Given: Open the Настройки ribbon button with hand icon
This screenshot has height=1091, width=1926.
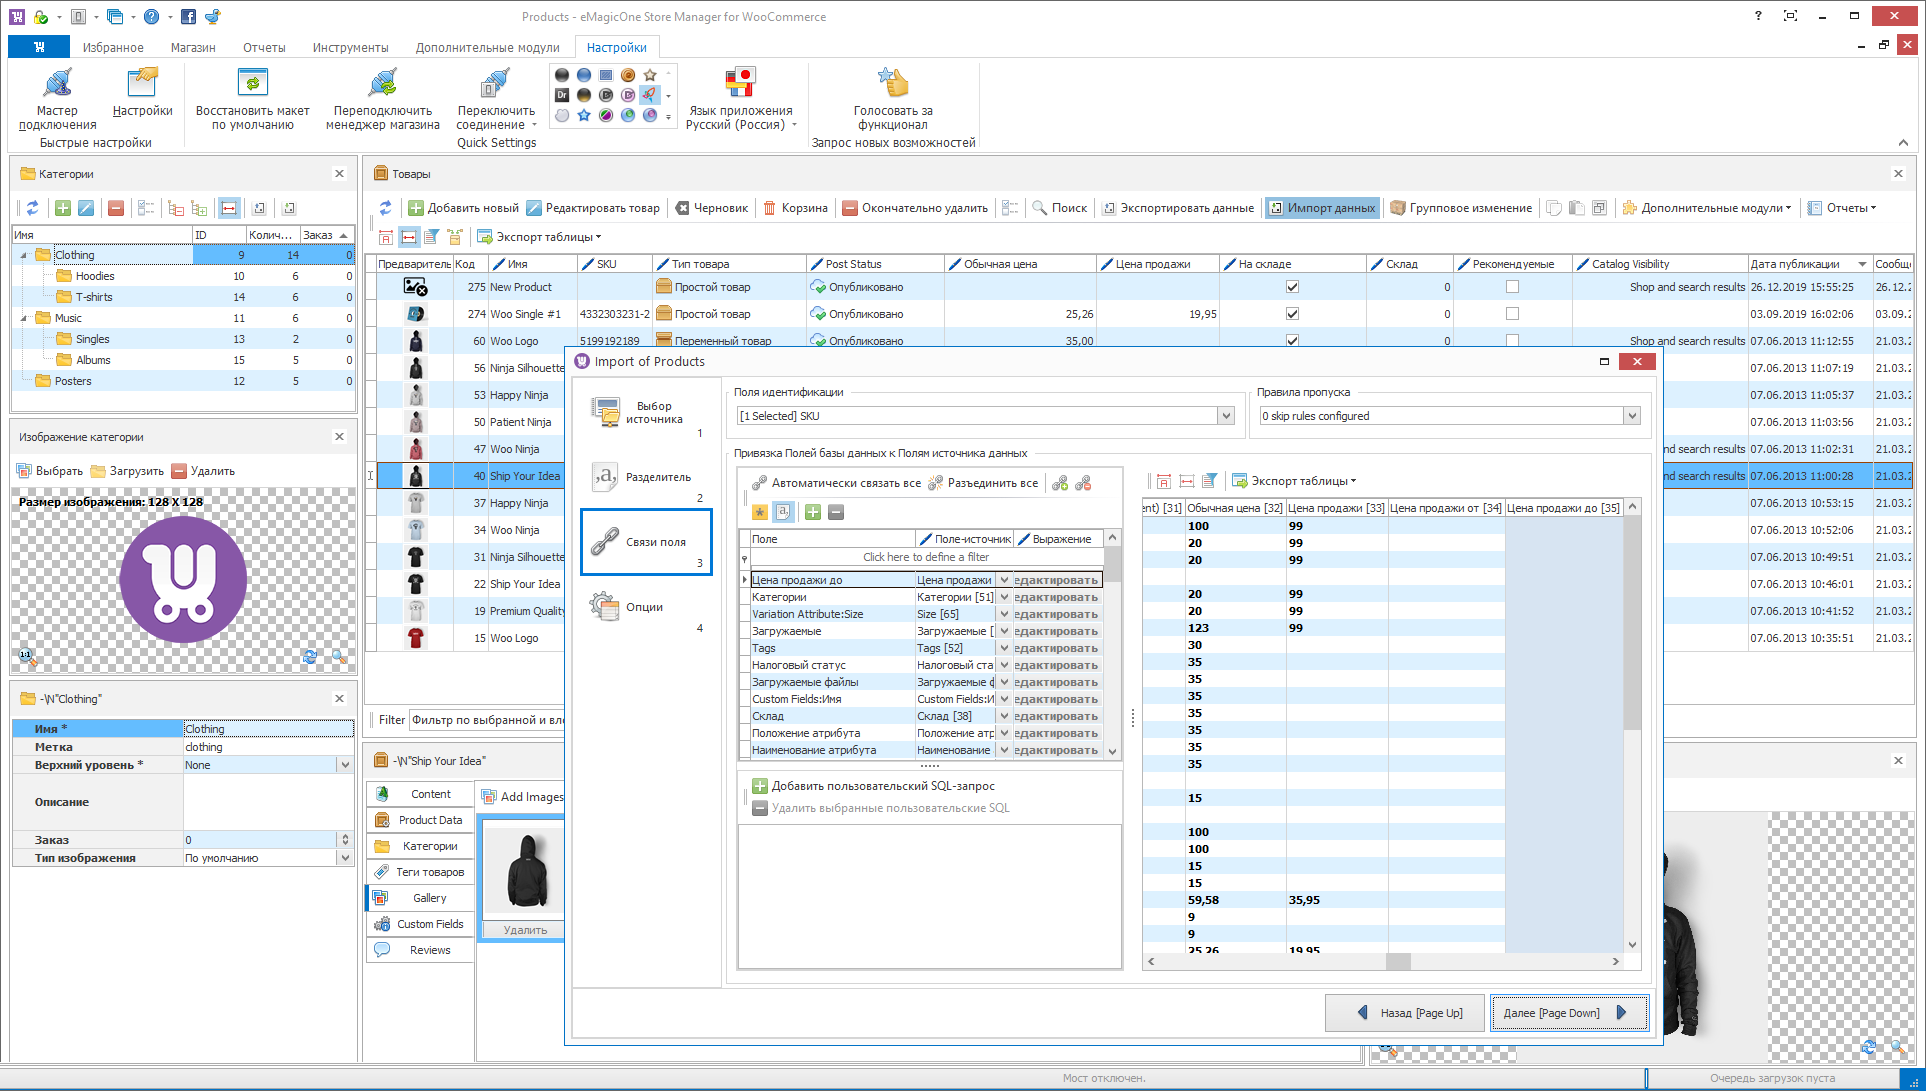Looking at the screenshot, I should click(142, 93).
